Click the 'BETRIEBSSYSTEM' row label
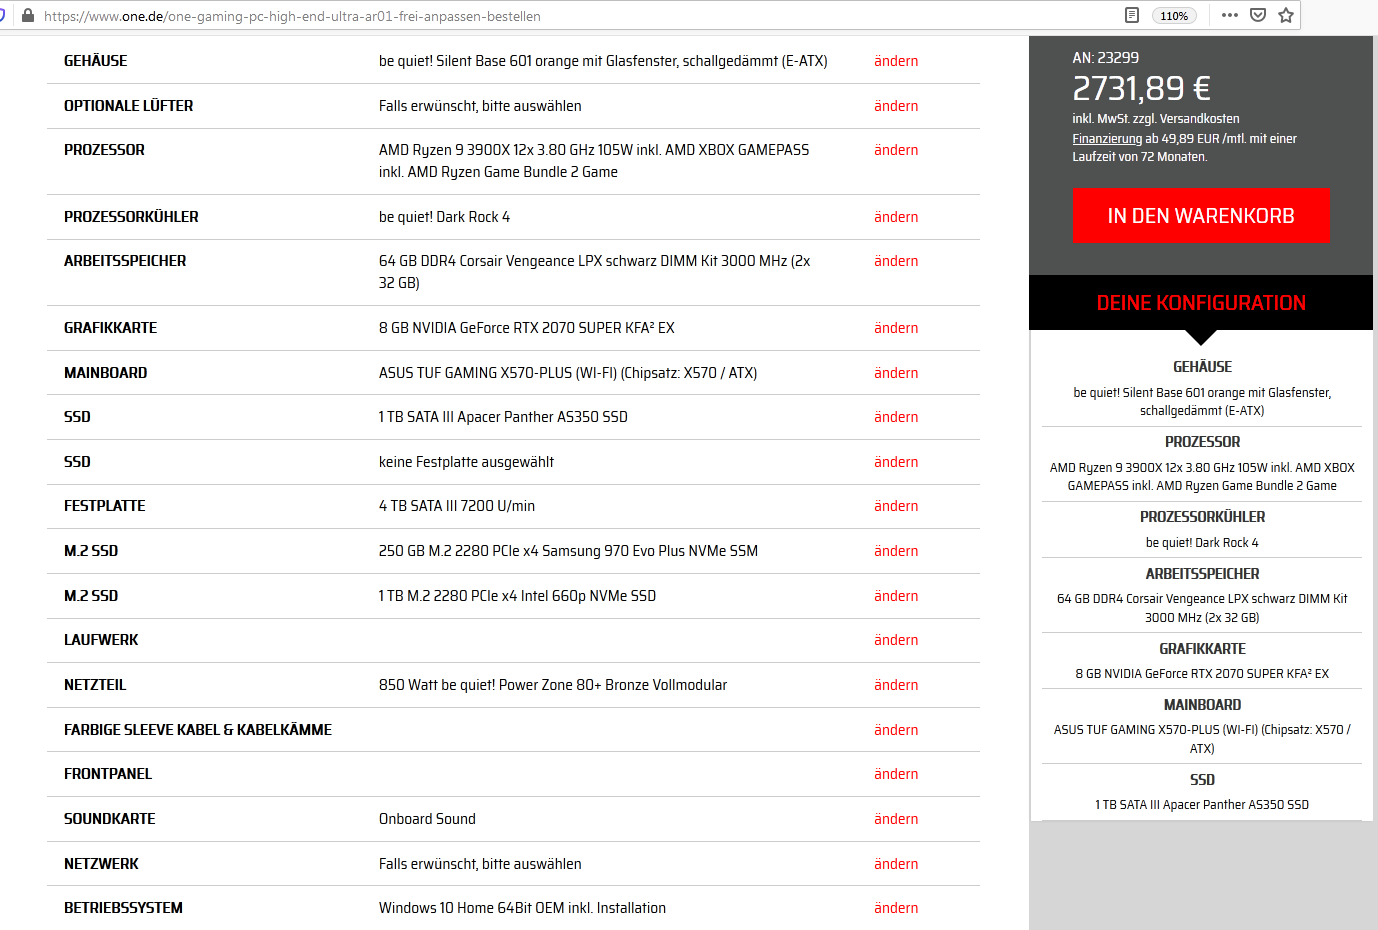 pyautogui.click(x=123, y=908)
